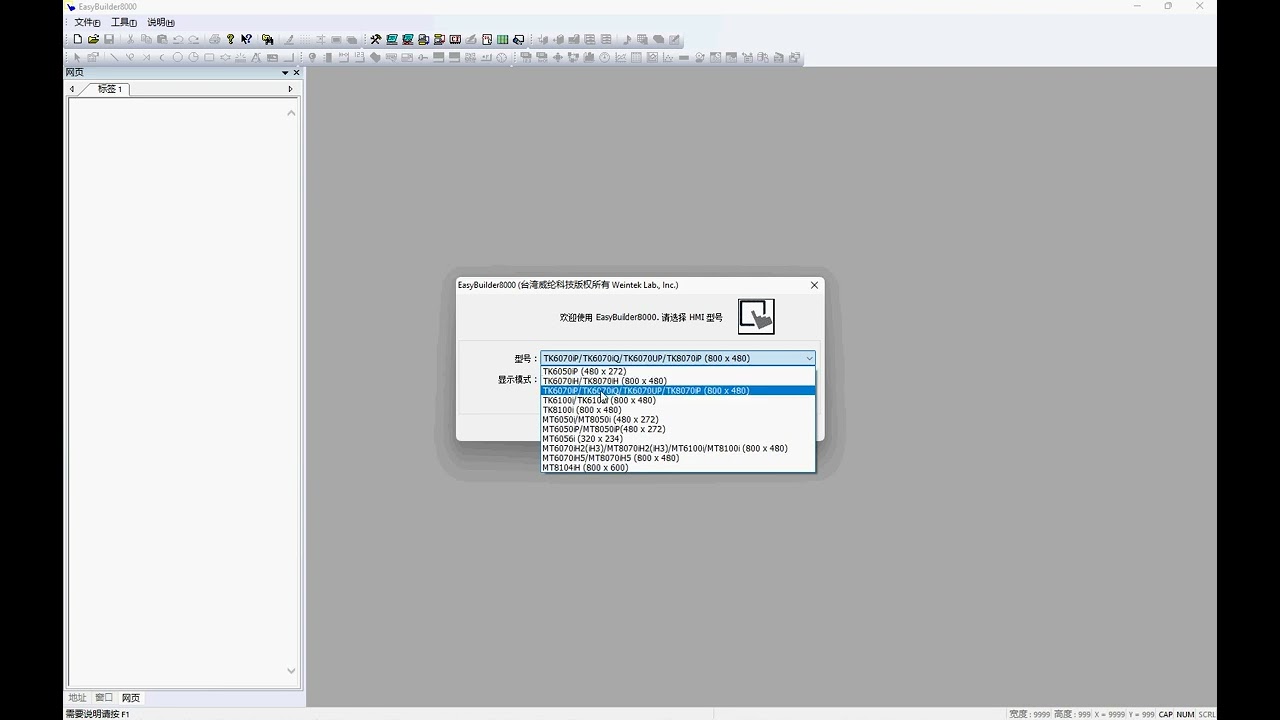Click side panel scrollbar up arrow

point(291,113)
